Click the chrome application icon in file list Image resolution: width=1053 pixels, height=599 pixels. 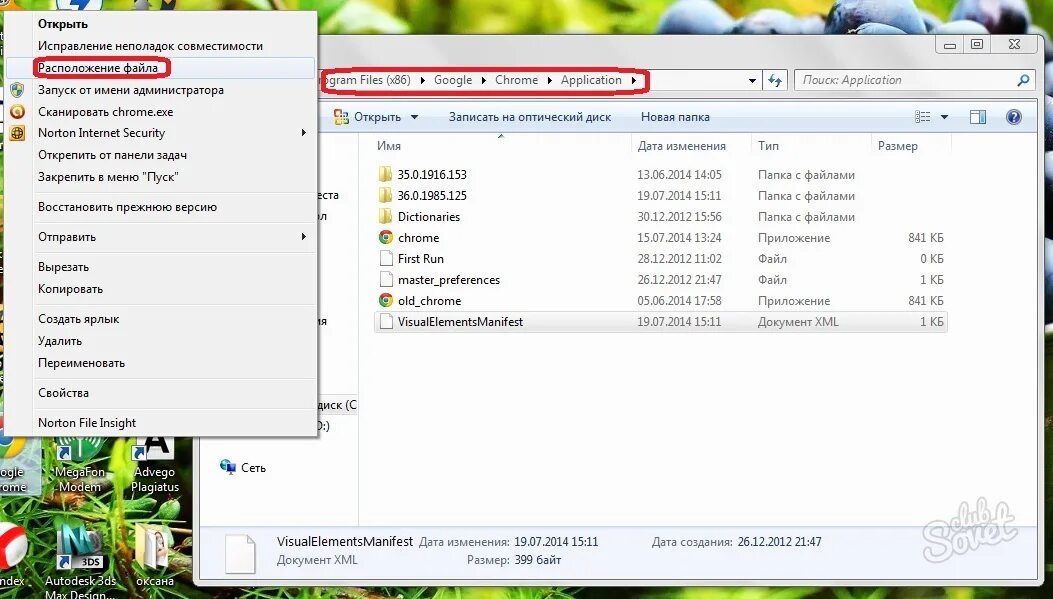tap(385, 237)
